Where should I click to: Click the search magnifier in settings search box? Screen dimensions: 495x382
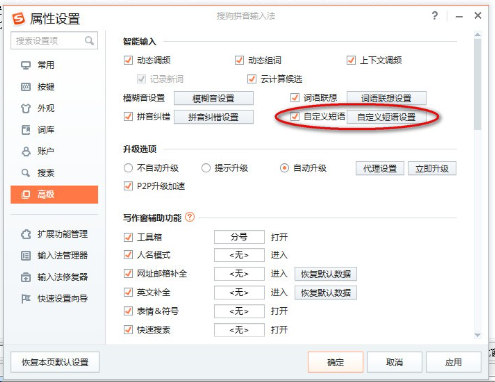coord(89,41)
